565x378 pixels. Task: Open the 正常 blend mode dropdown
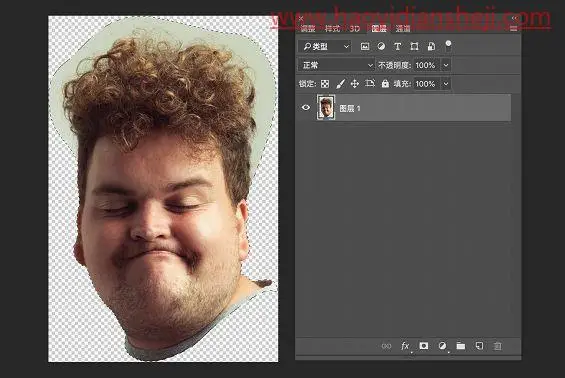click(336, 65)
